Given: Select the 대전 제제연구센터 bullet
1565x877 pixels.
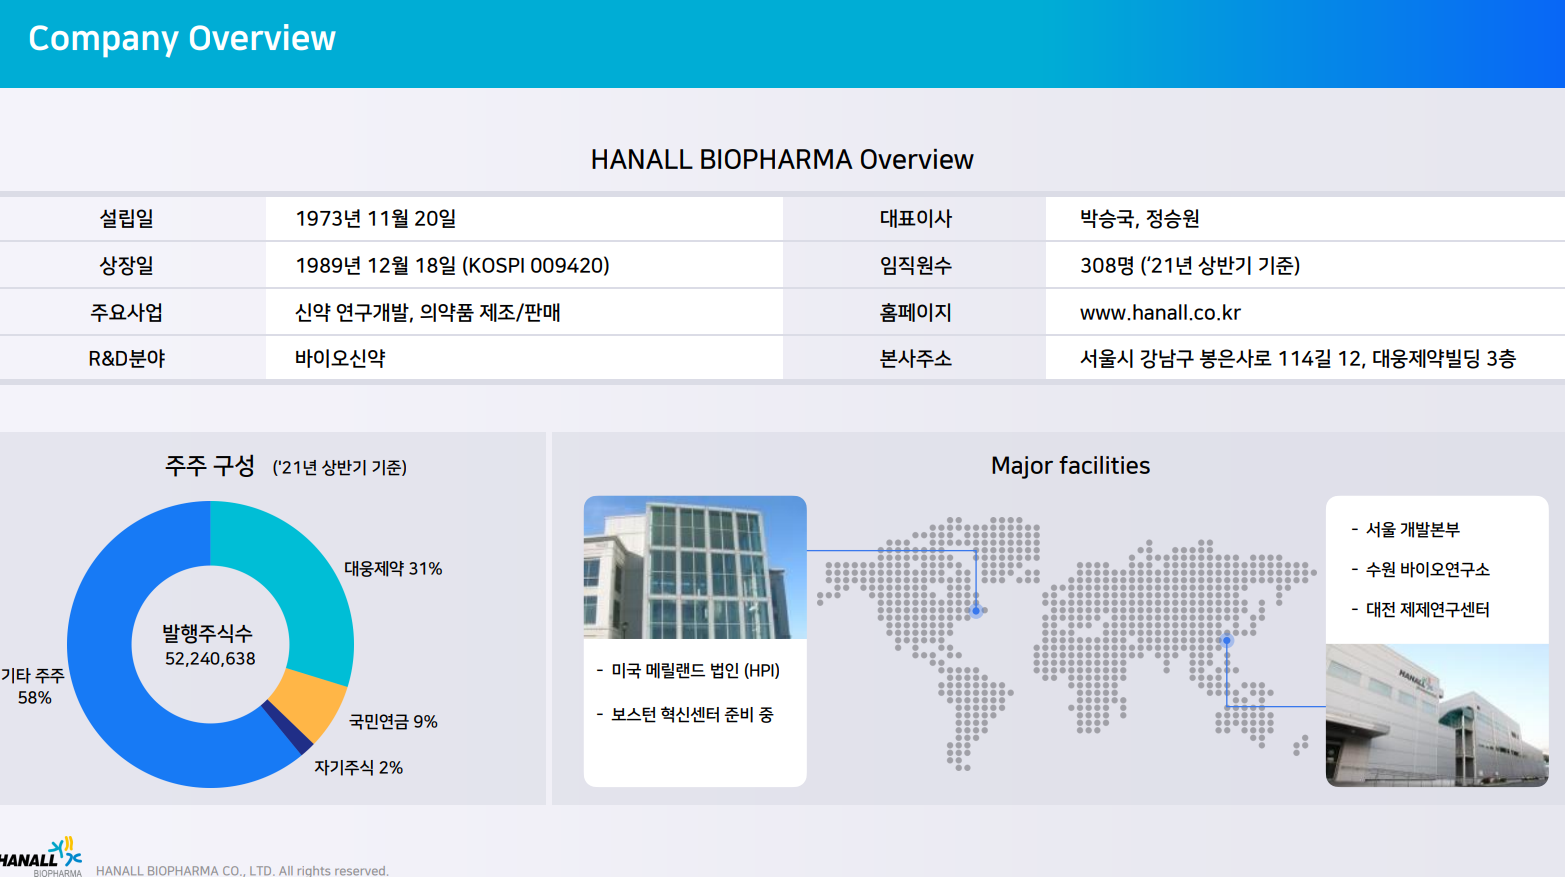Looking at the screenshot, I should pyautogui.click(x=1420, y=609).
